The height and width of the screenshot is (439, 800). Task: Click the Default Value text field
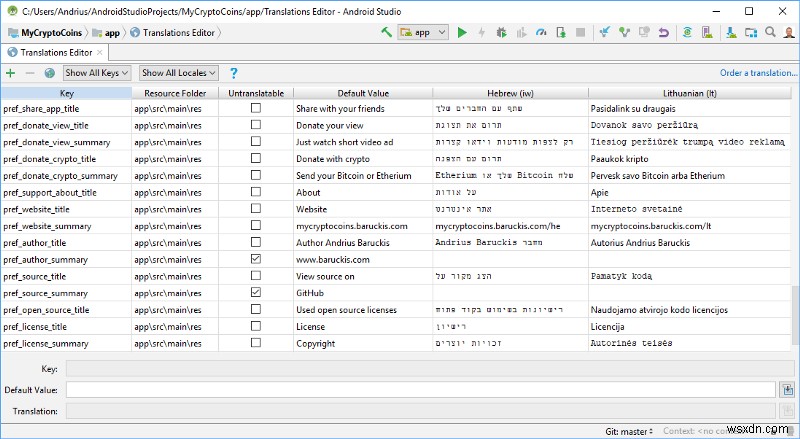coord(420,389)
